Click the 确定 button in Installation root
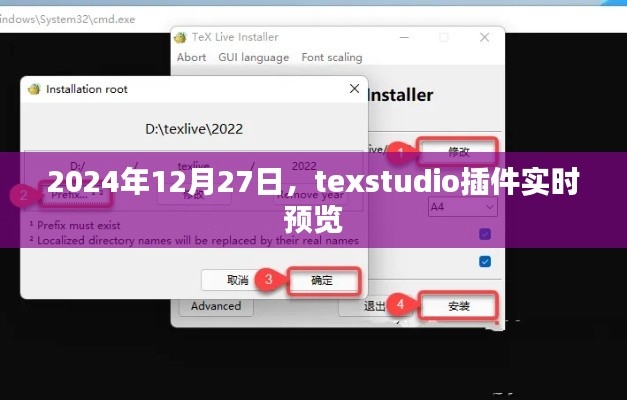 [323, 280]
